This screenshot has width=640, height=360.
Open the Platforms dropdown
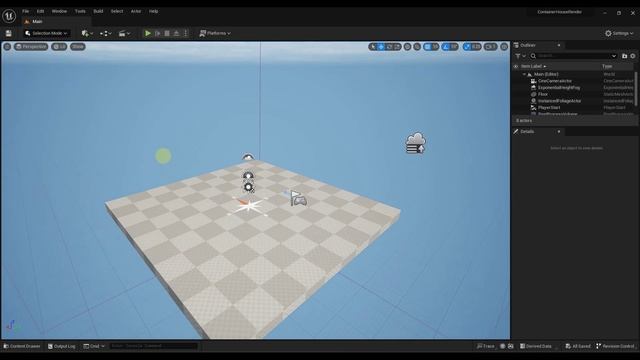(215, 33)
